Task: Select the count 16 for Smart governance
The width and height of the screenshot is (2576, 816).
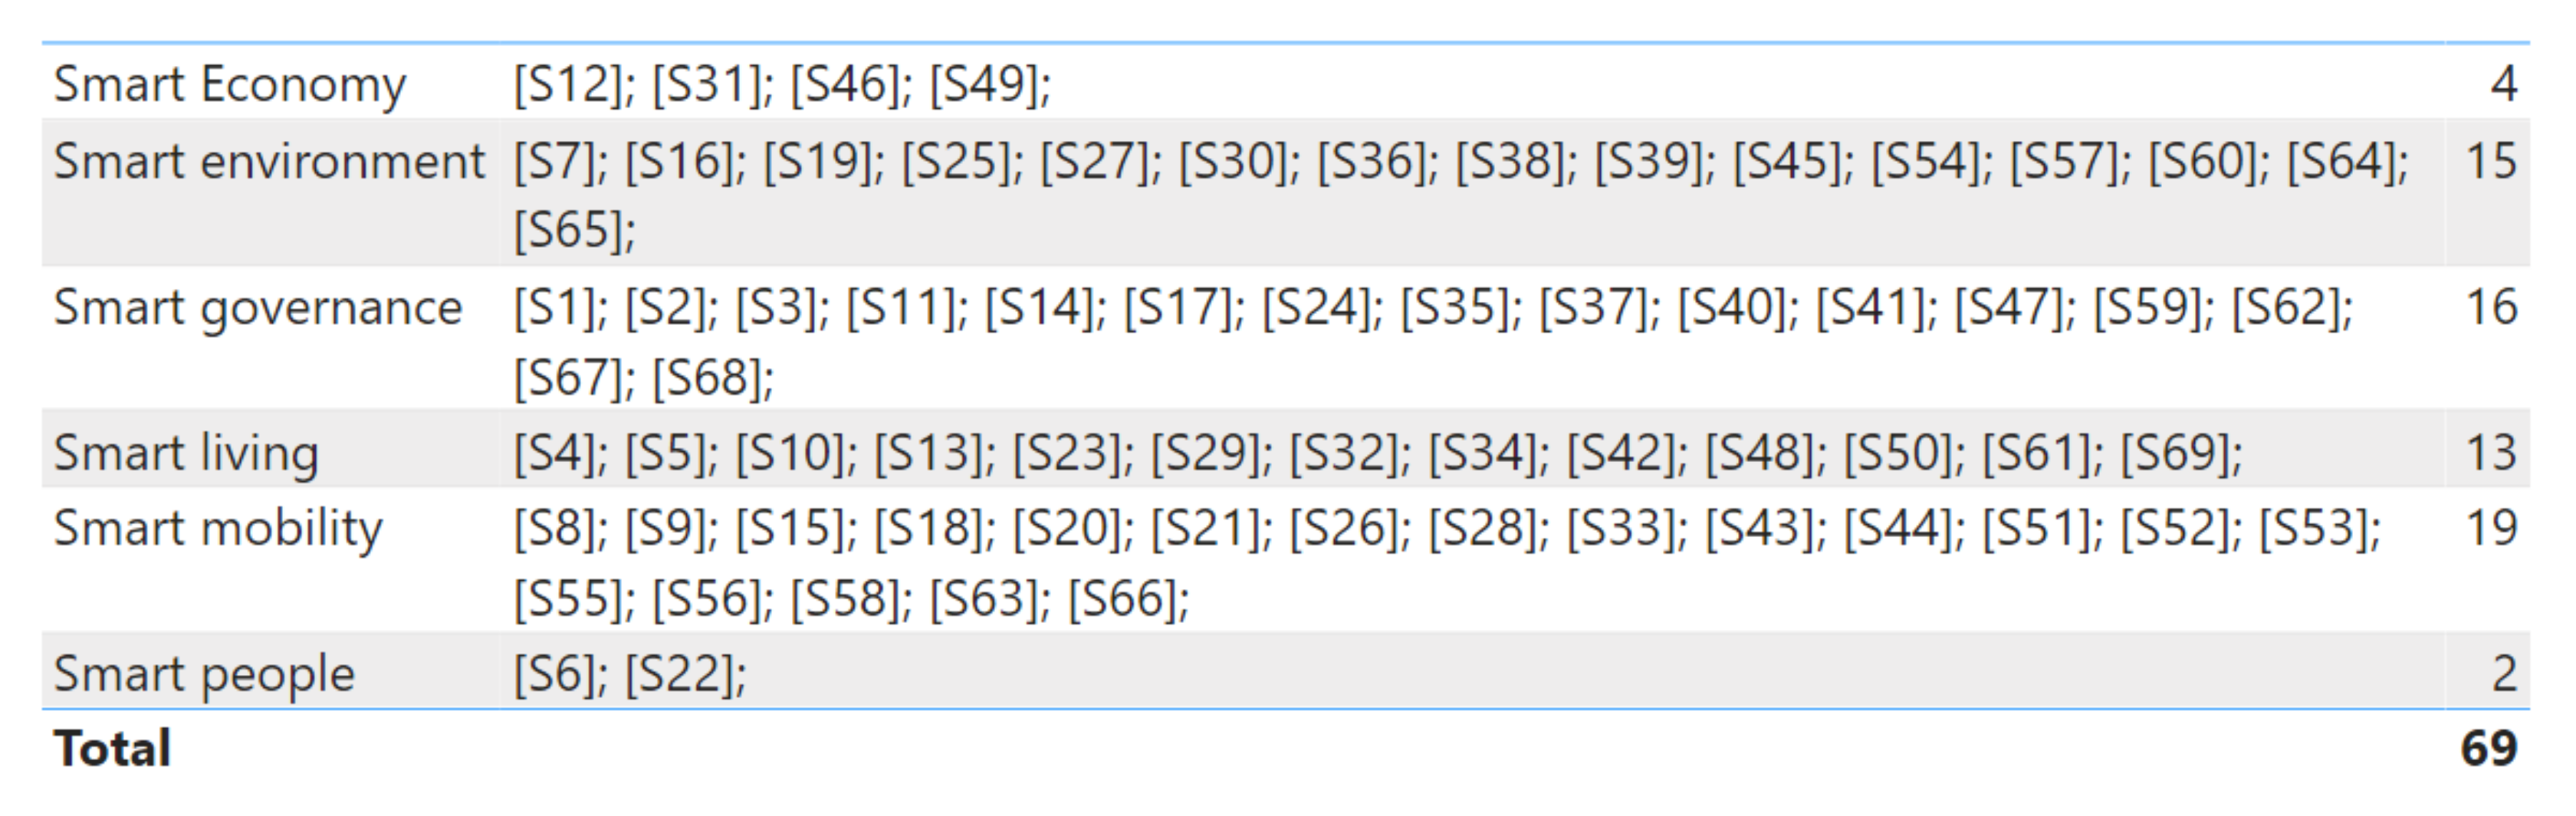Action: [2490, 308]
